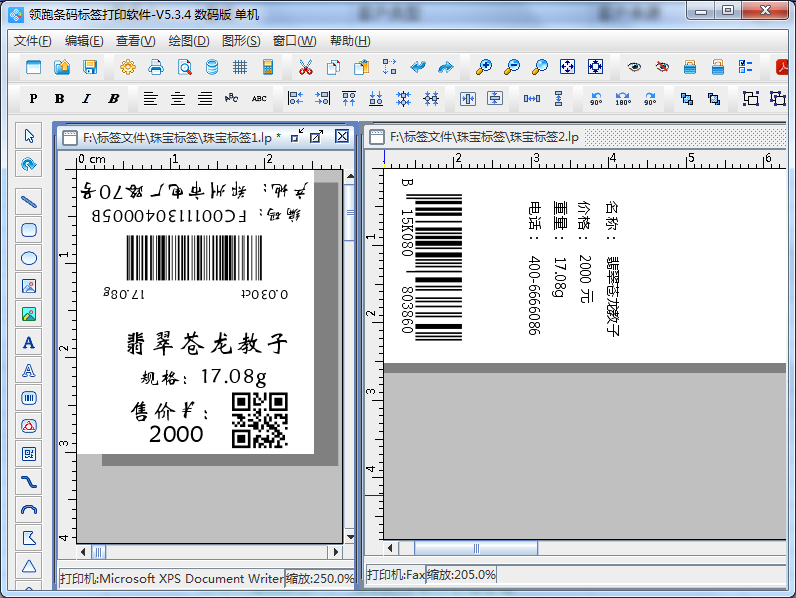Click the save floppy disk icon

coord(90,67)
